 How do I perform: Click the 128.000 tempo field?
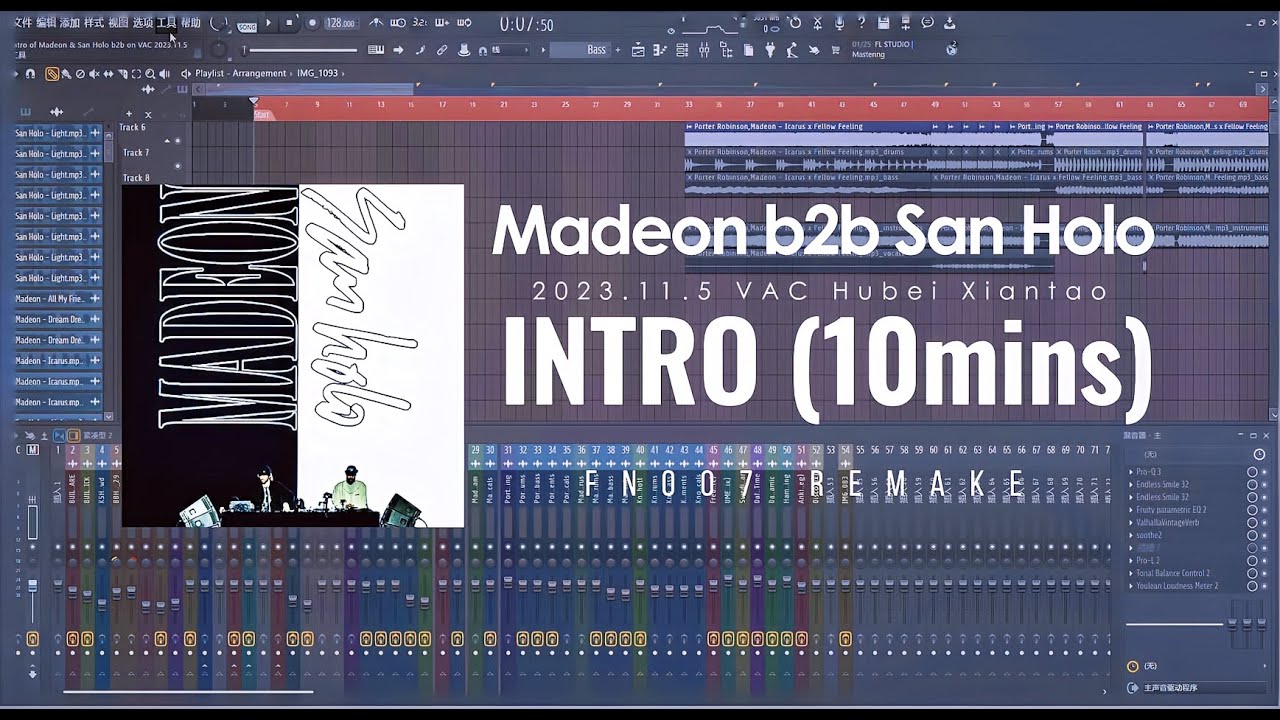click(341, 22)
